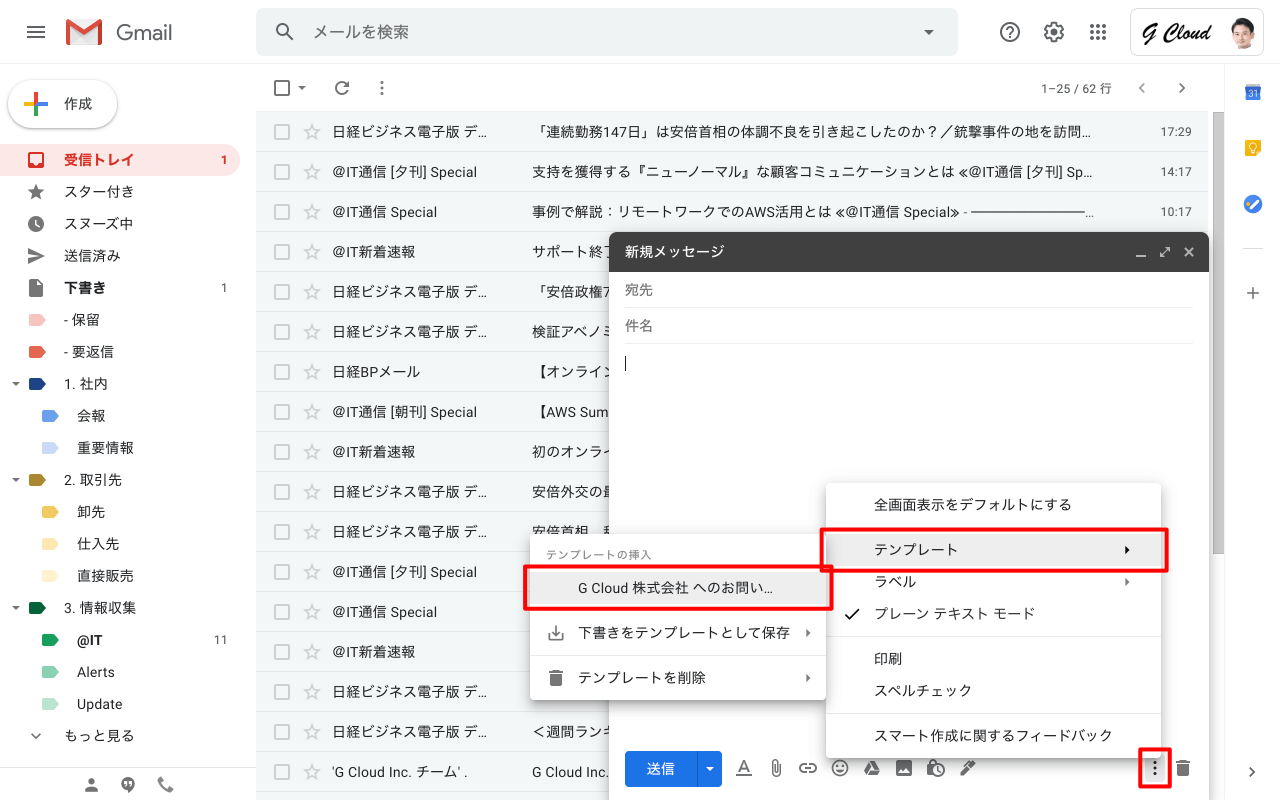Viewport: 1280px width, 800px height.
Task: Click the 件名 subject field
Action: [x=908, y=326]
